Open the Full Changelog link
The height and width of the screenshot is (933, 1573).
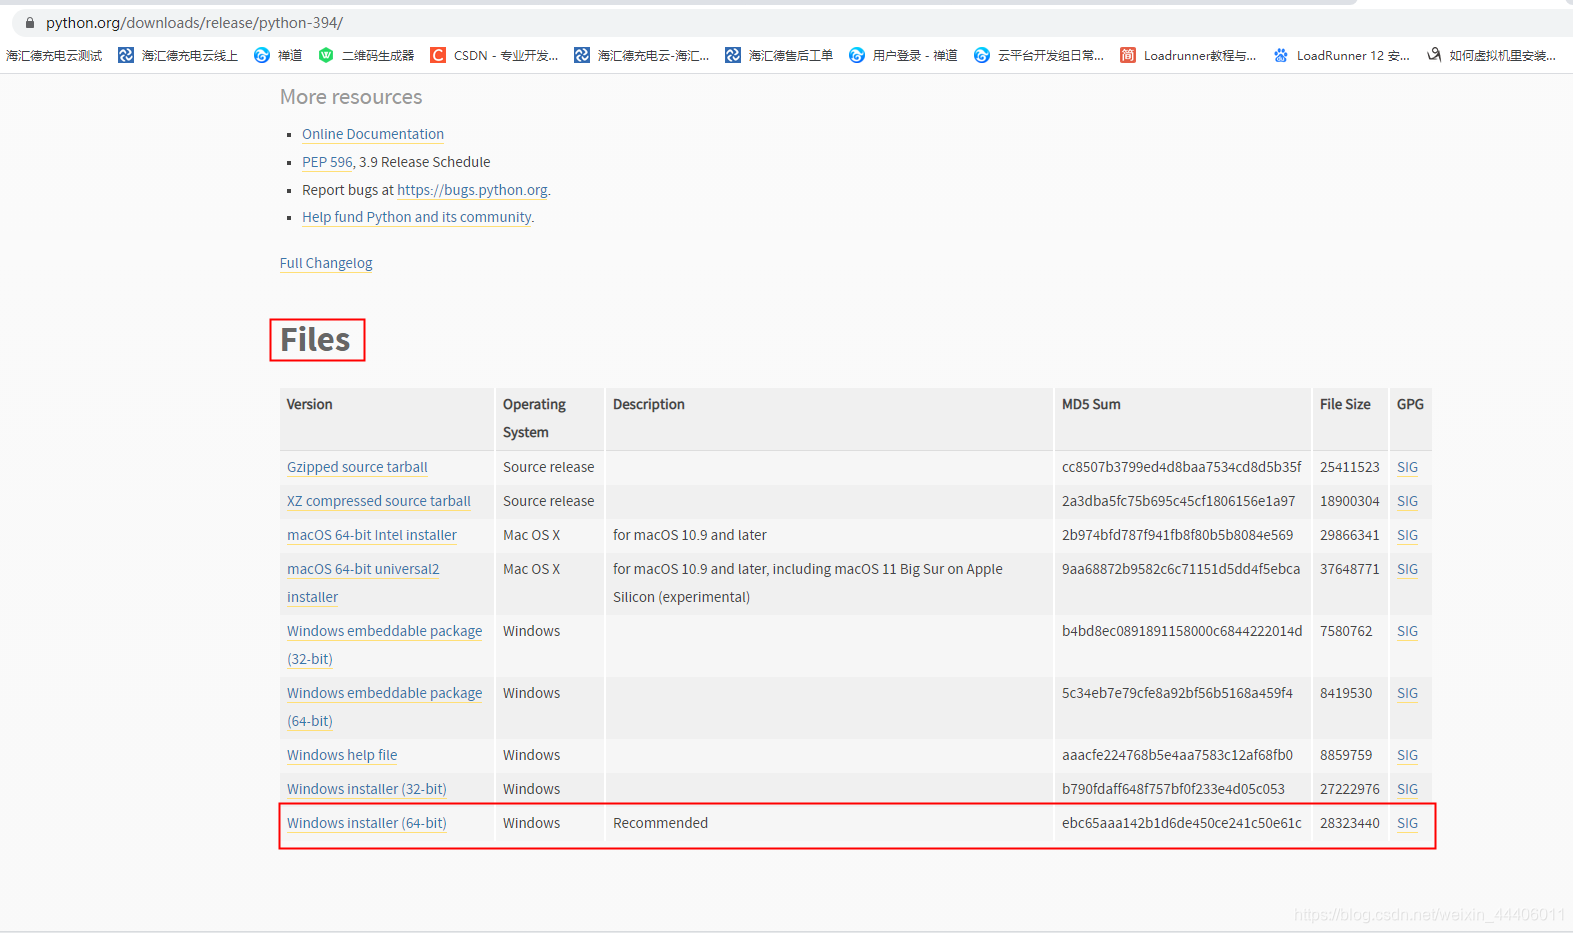pyautogui.click(x=326, y=263)
